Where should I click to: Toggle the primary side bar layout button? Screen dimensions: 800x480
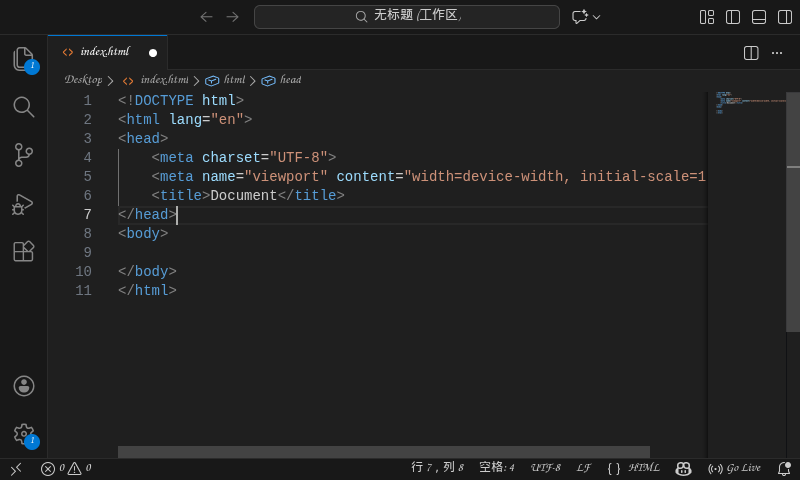click(733, 17)
